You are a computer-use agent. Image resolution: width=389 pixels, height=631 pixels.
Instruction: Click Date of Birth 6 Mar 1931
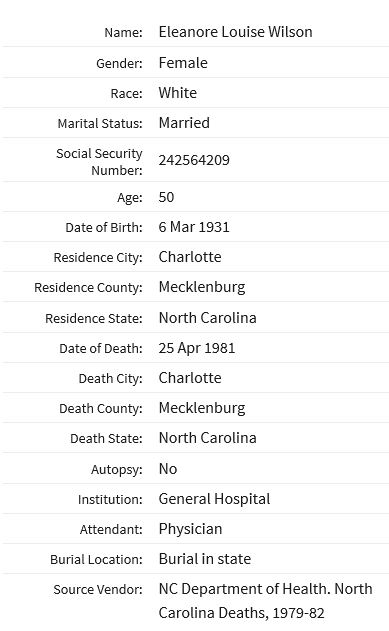[194, 227]
